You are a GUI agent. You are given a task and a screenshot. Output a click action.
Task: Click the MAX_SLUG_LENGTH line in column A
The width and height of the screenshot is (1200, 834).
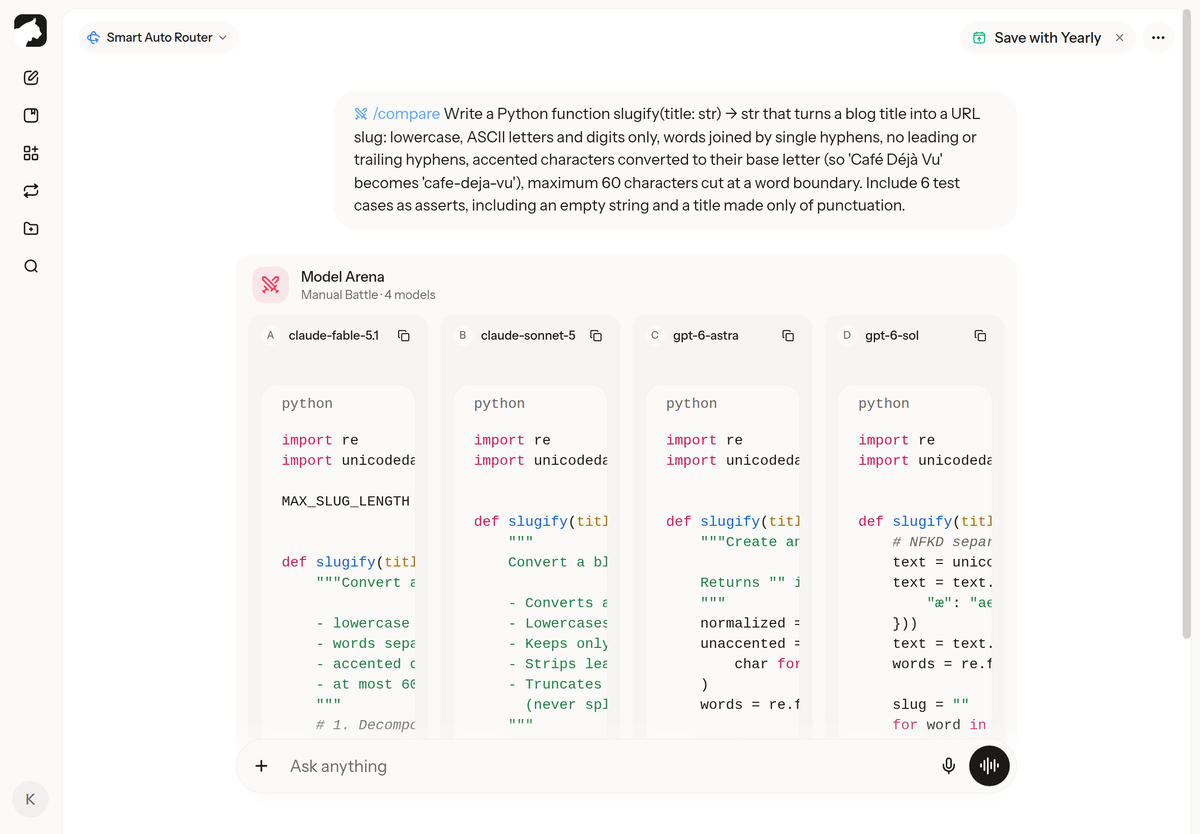click(346, 501)
